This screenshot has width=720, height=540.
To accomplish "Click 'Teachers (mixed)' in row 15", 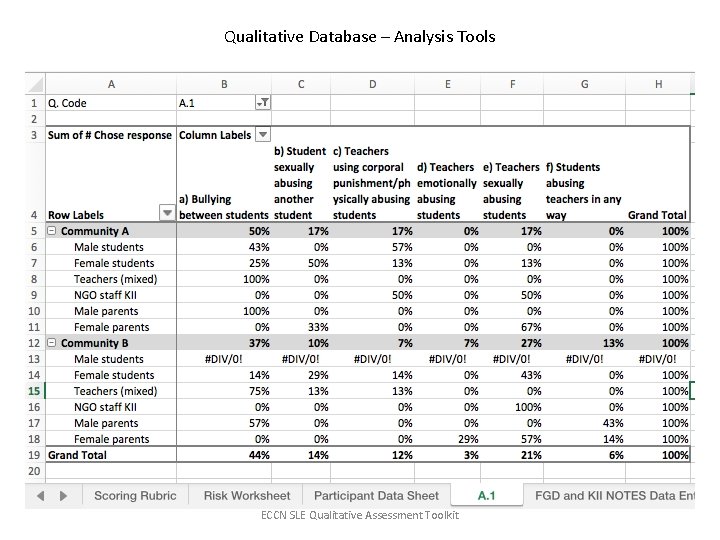I will coord(115,391).
